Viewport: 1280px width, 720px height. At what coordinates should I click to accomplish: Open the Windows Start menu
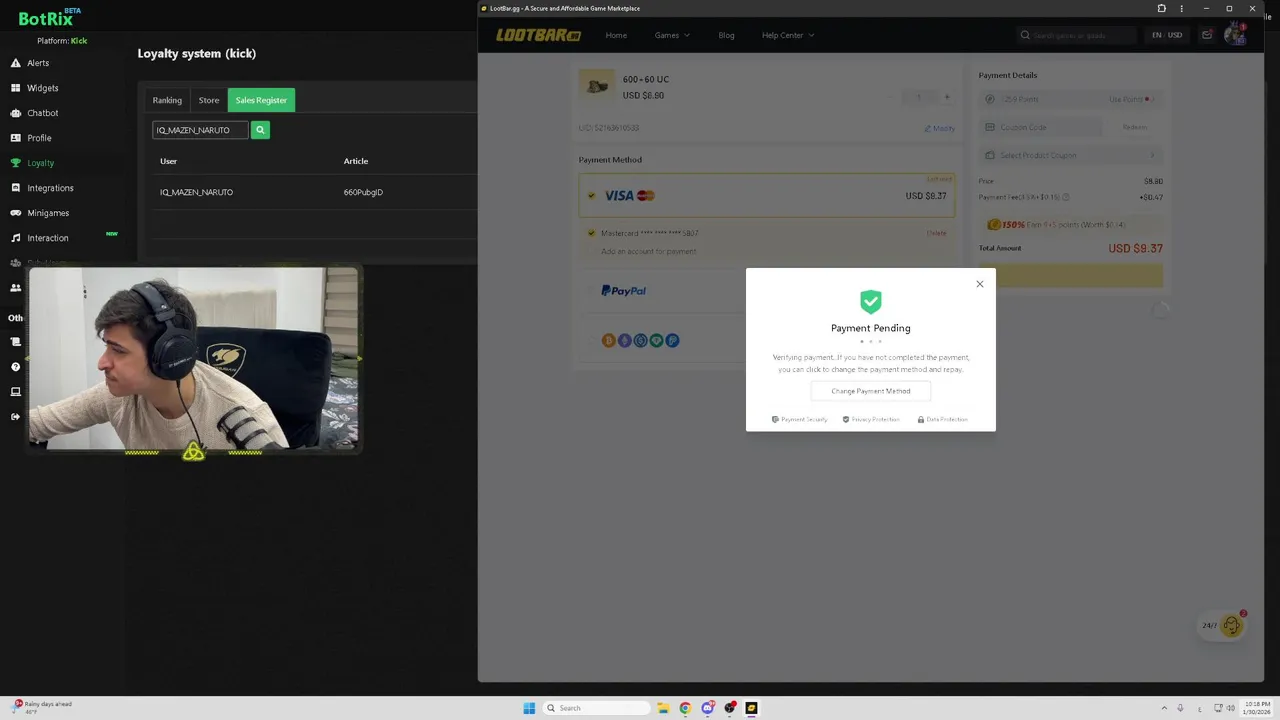pos(529,708)
